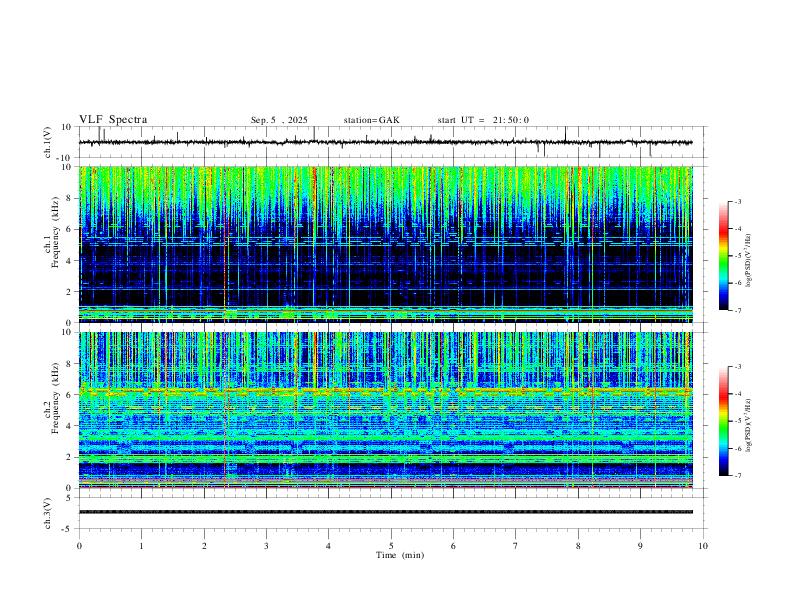Viewport: 792px width, 612px height.
Task: Click the ch.1 spectrogram panel
Action: click(386, 244)
